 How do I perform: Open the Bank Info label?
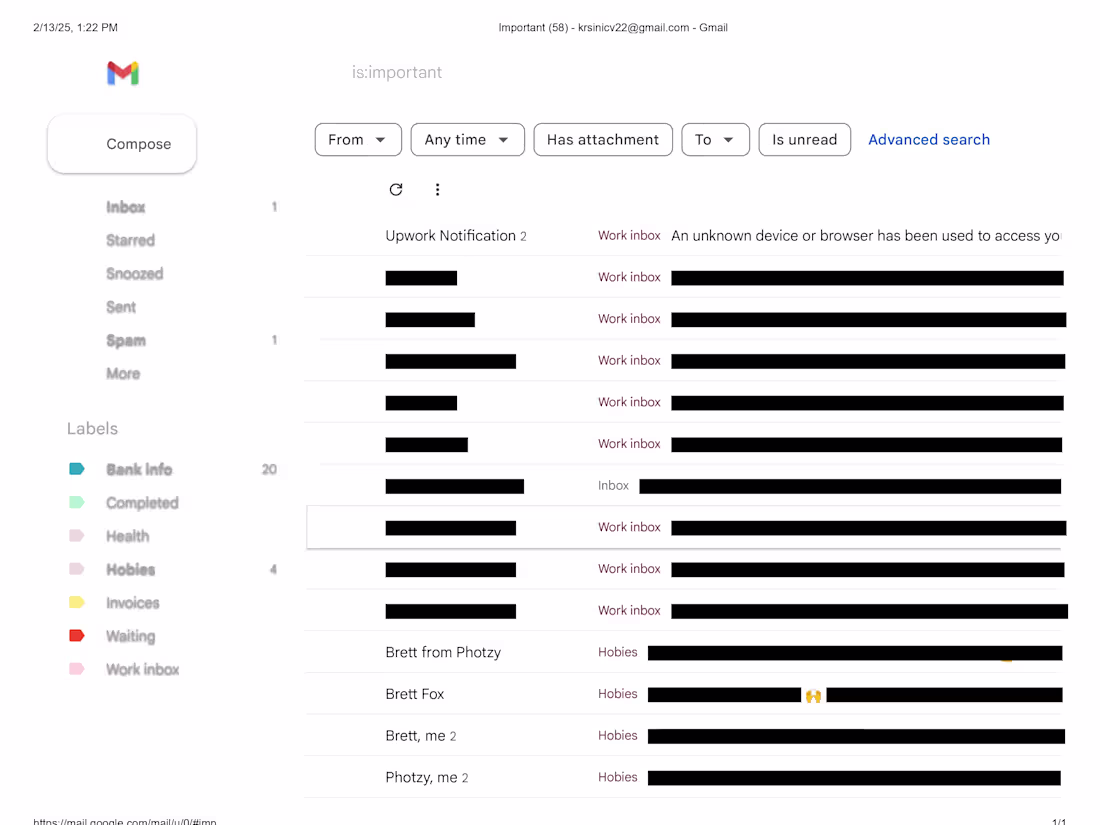(x=139, y=469)
